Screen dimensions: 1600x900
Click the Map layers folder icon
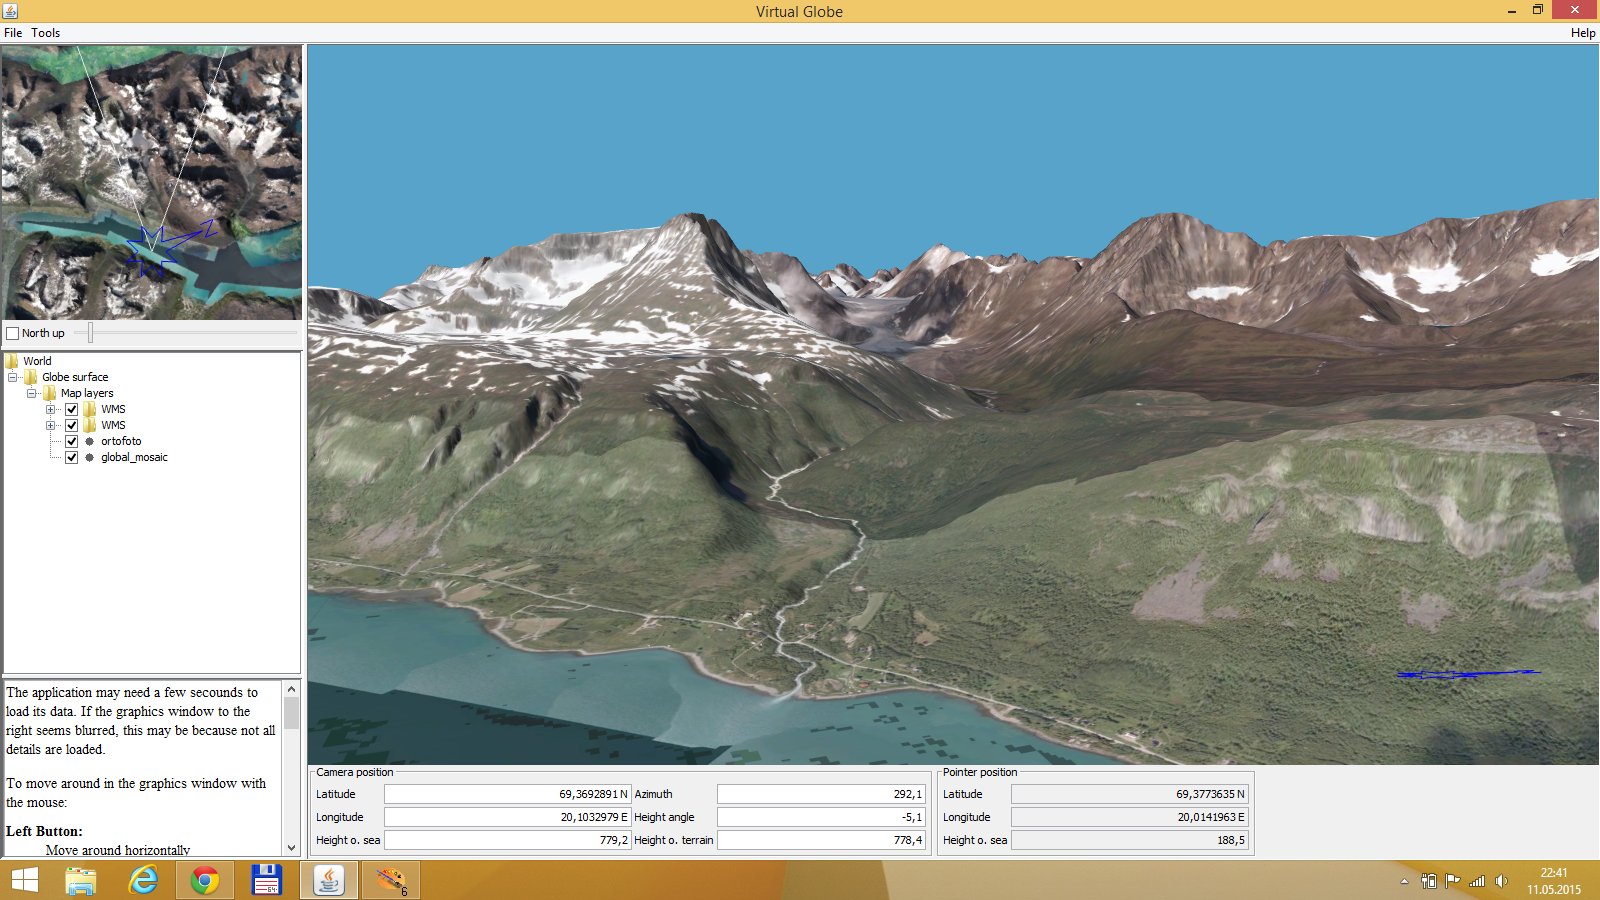(49, 393)
